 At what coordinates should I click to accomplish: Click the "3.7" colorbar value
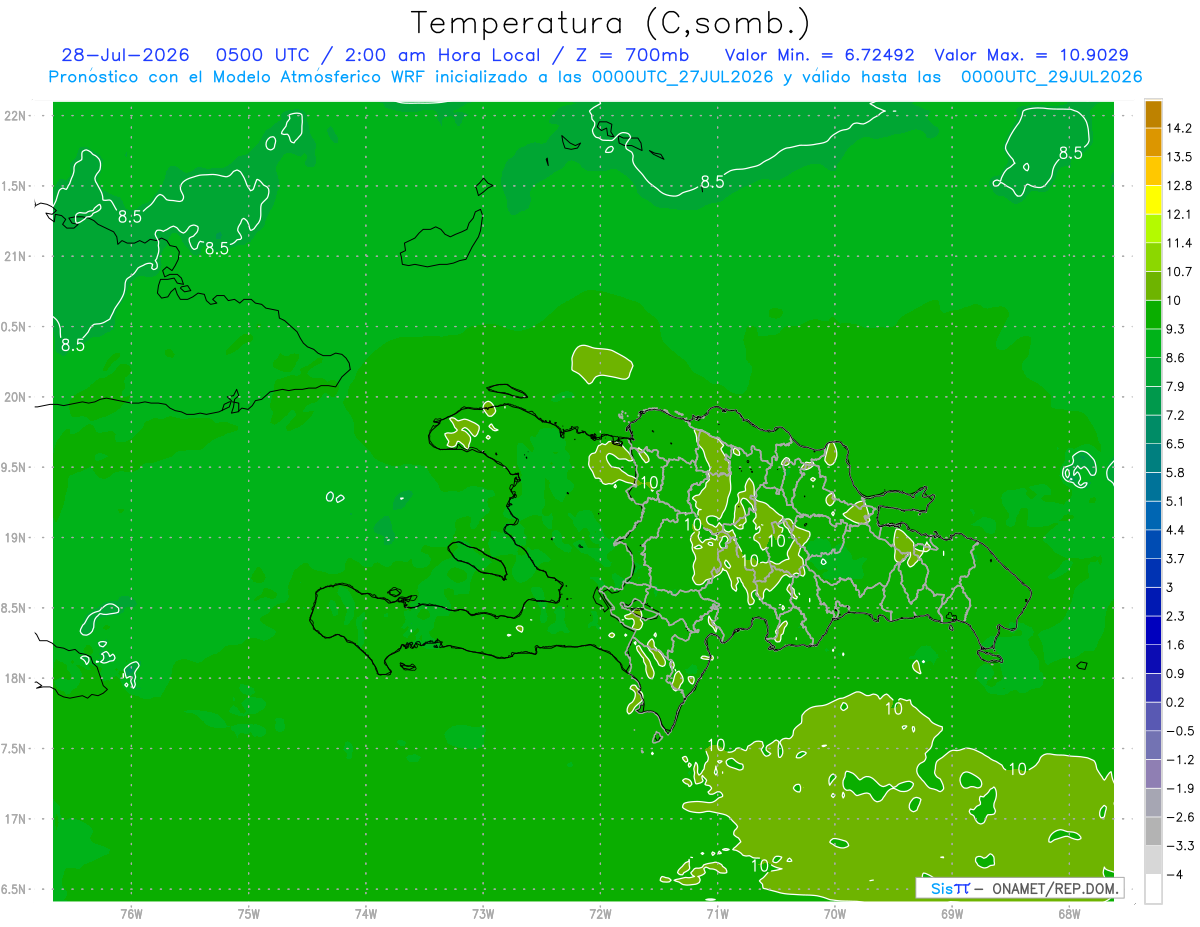pyautogui.click(x=1177, y=558)
